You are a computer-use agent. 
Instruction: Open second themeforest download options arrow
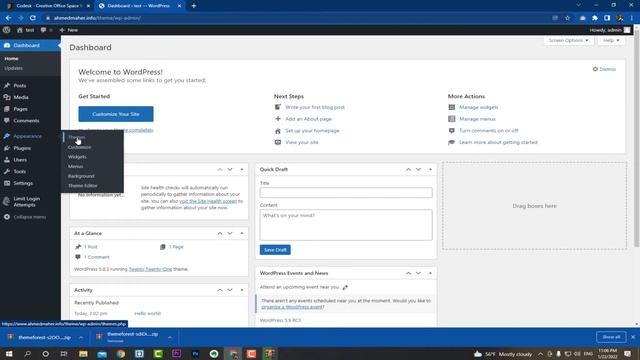coord(170,338)
